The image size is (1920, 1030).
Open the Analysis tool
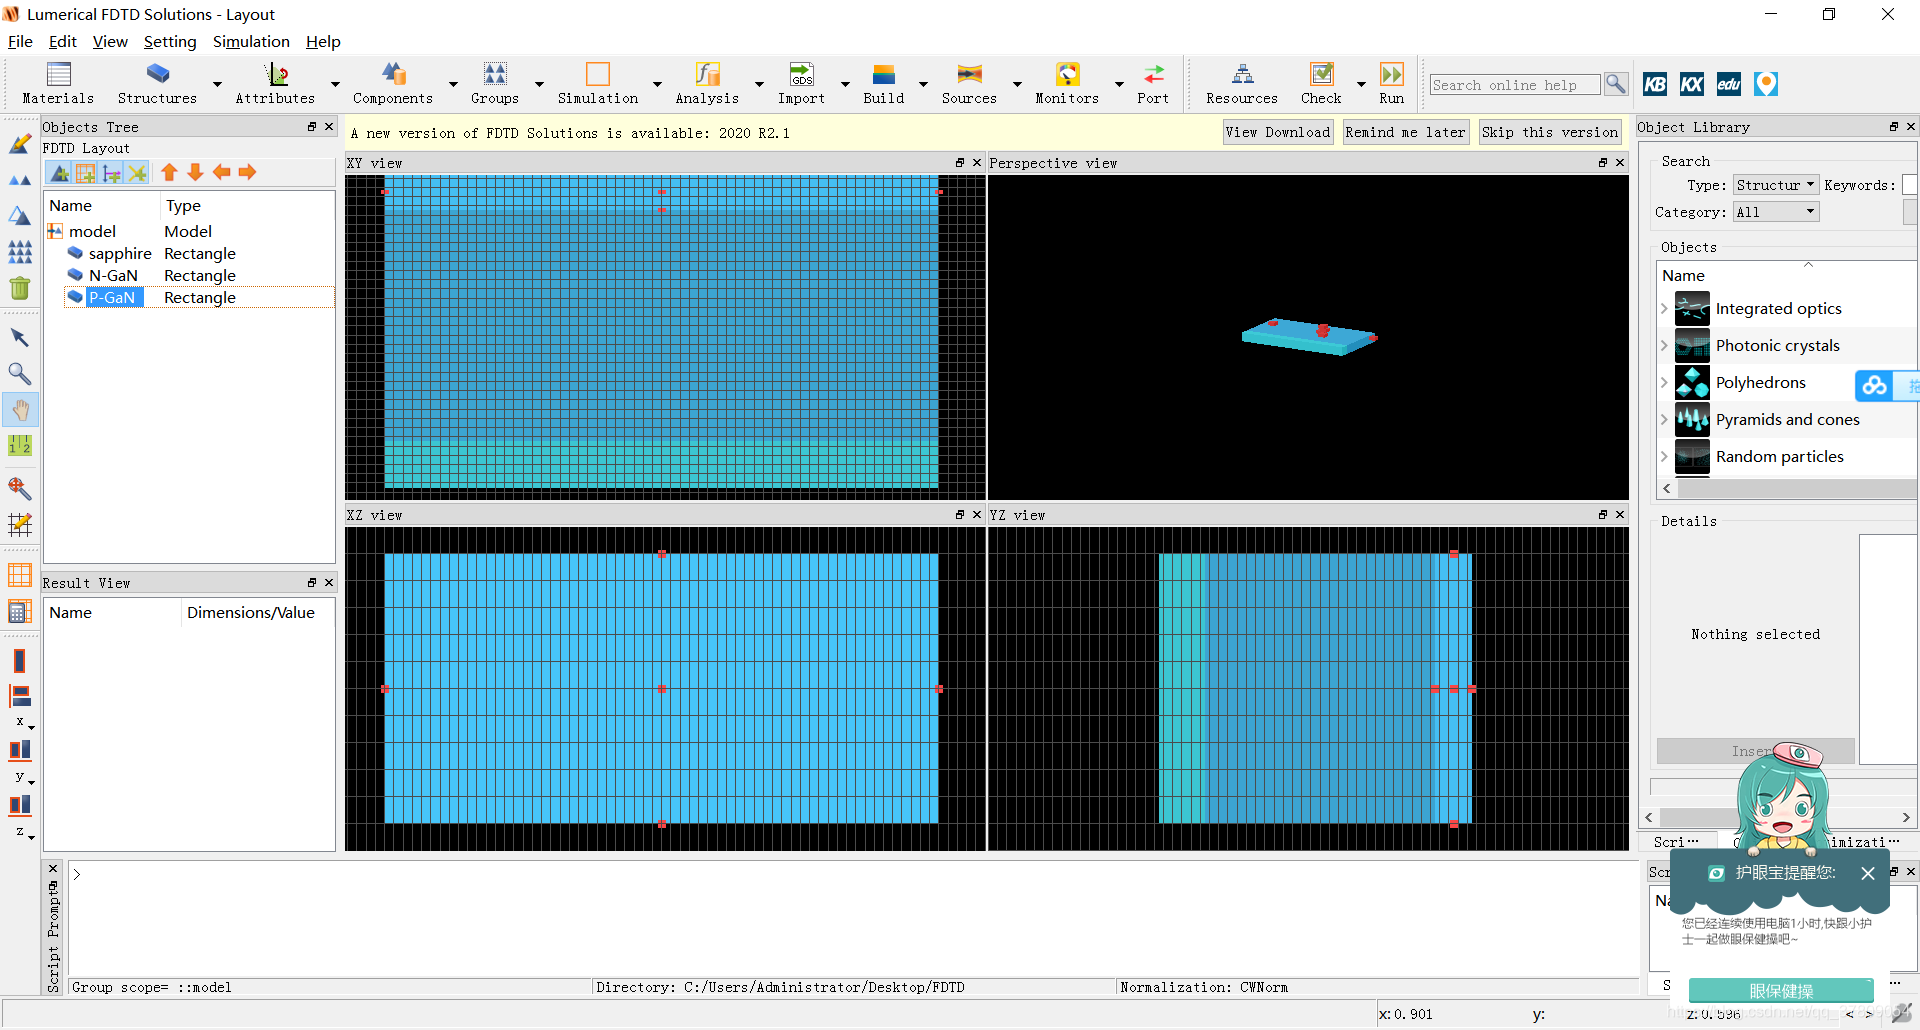[707, 83]
